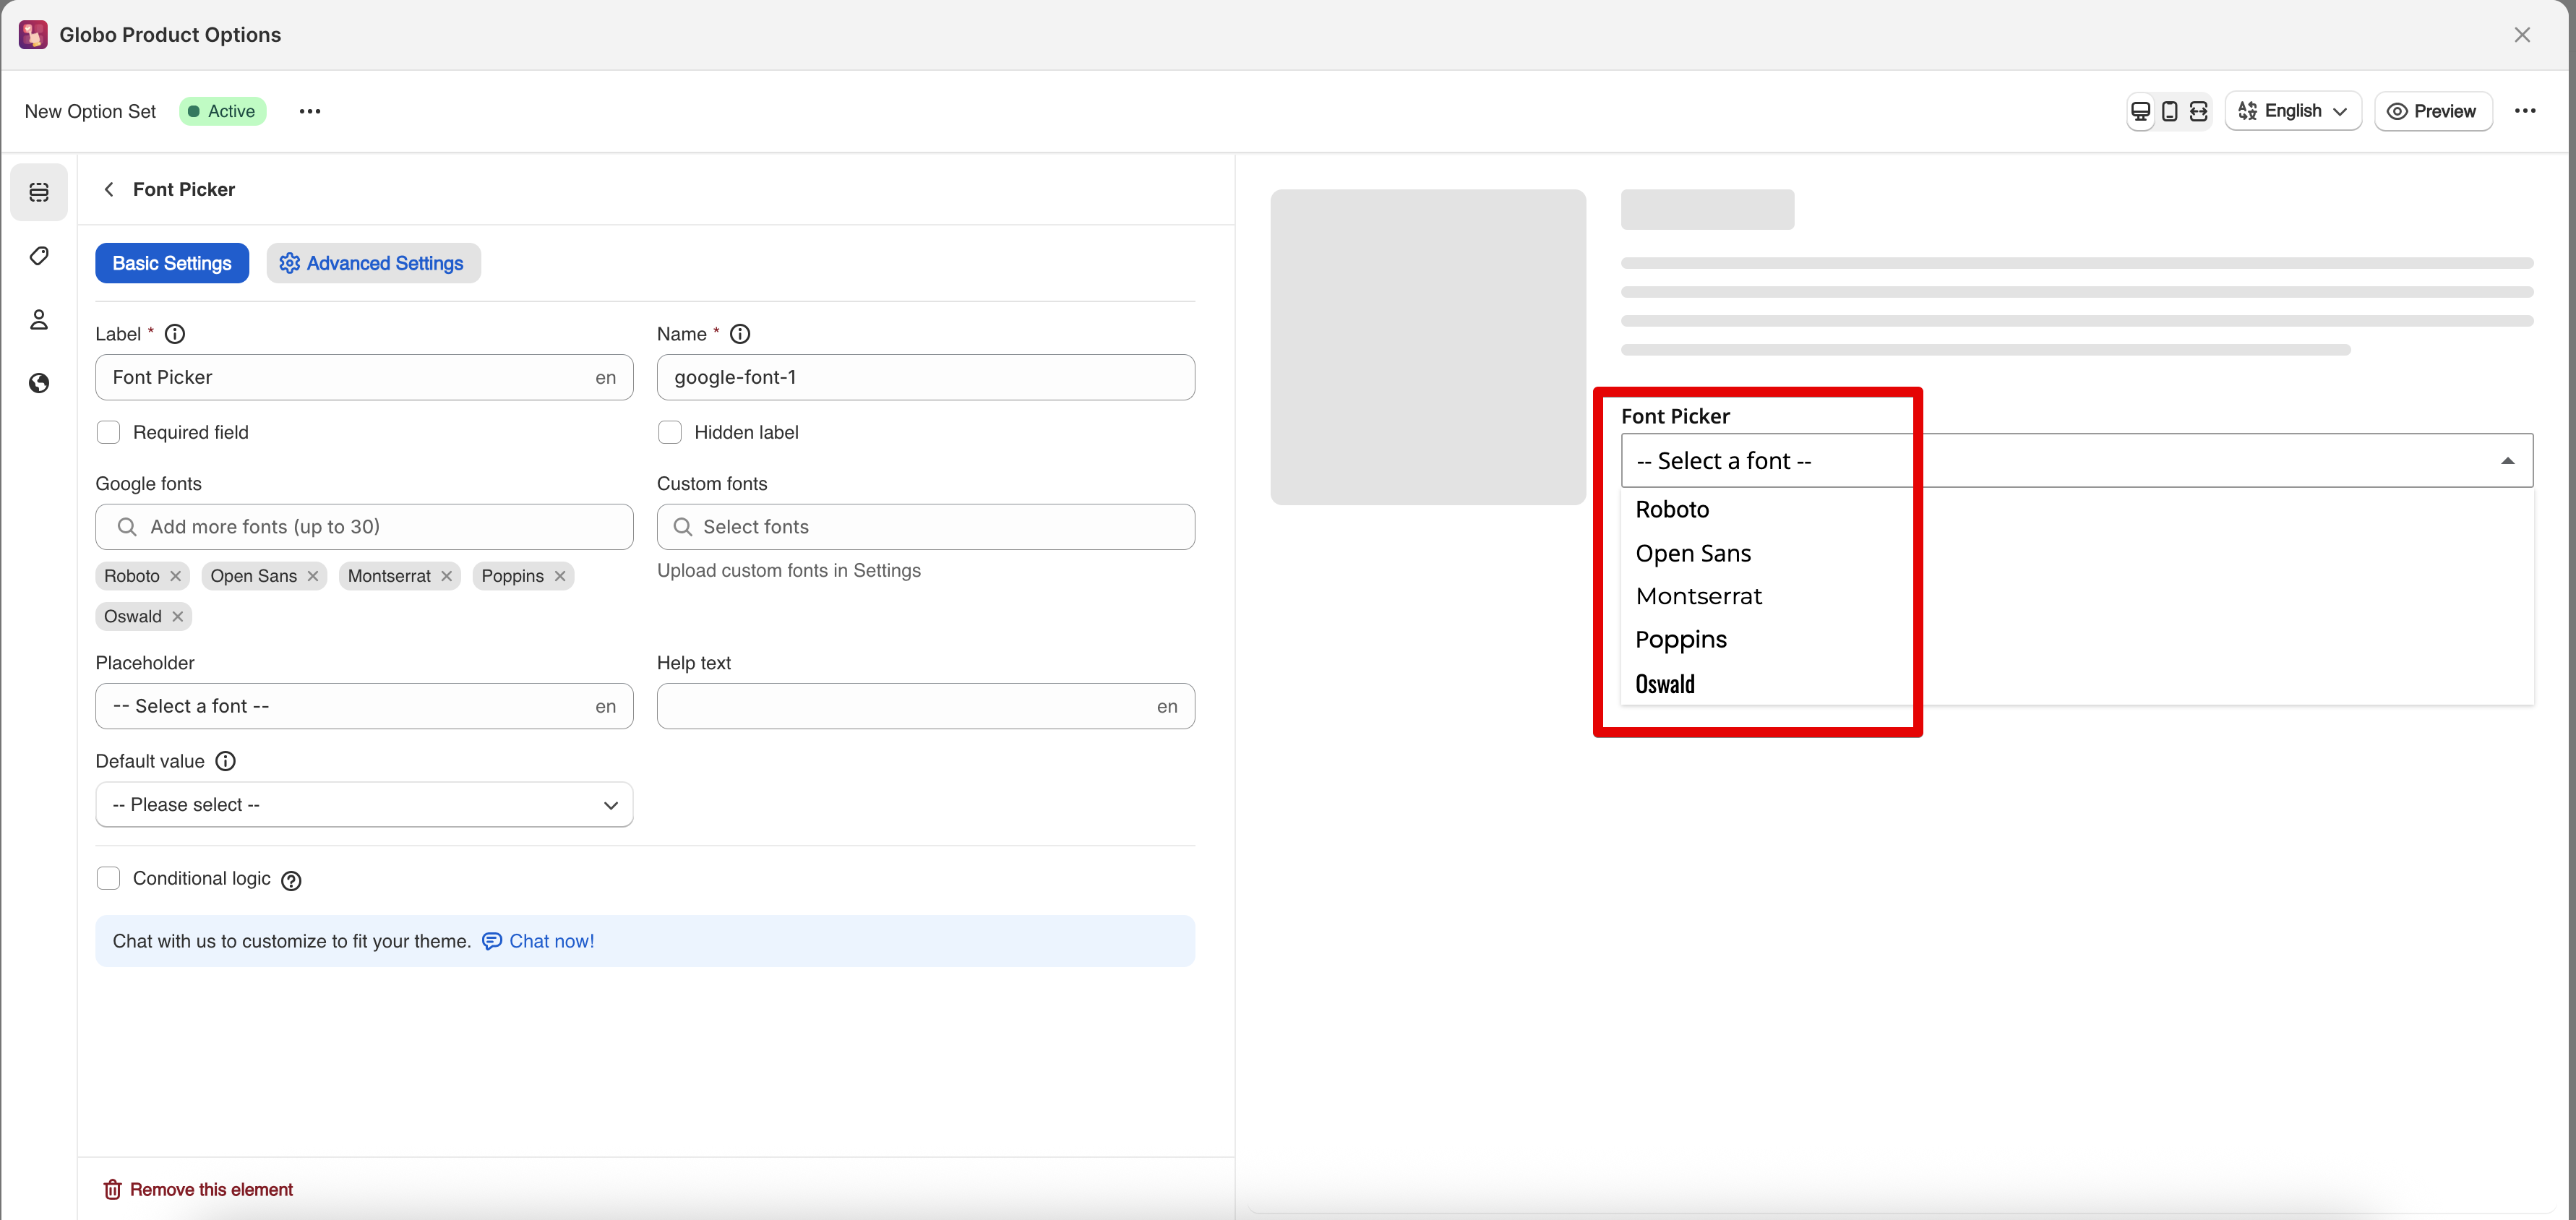Screen dimensions: 2576x1220
Task: Collapse the Select a font preview dropdown
Action: (2506, 461)
